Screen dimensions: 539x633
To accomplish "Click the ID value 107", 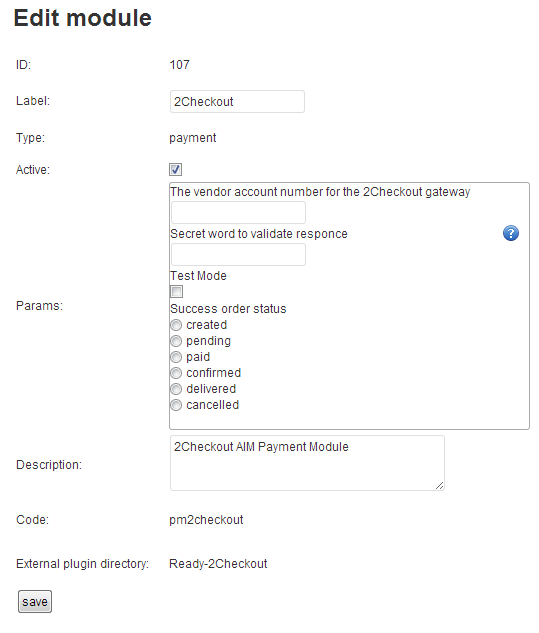I will coord(180,65).
